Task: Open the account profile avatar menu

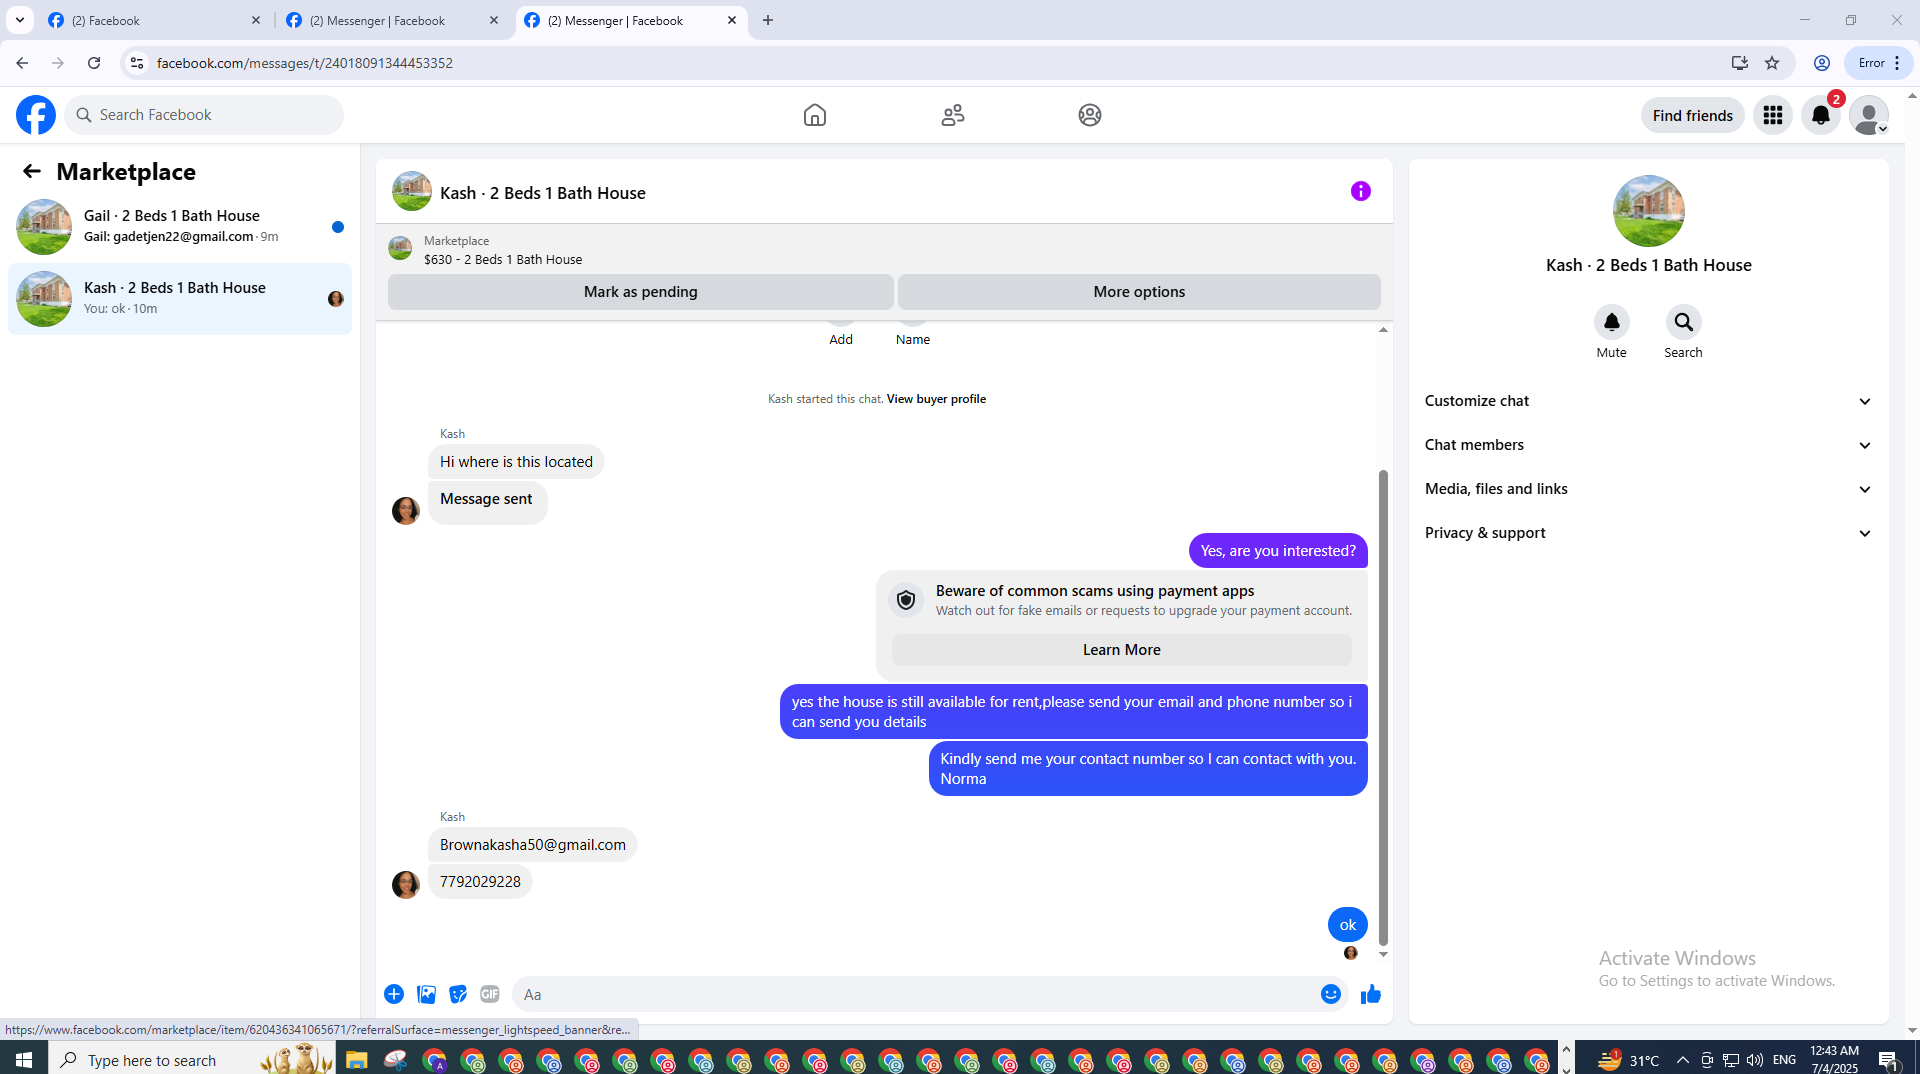Action: pyautogui.click(x=1869, y=115)
